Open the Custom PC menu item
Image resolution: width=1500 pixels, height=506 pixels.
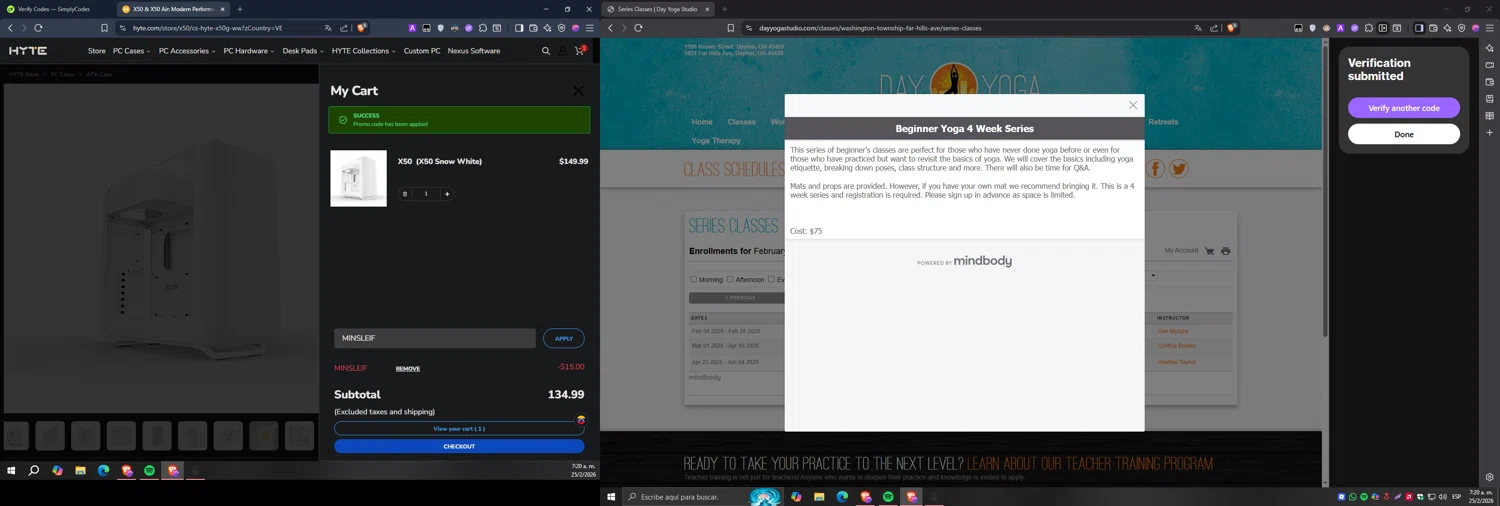[422, 51]
